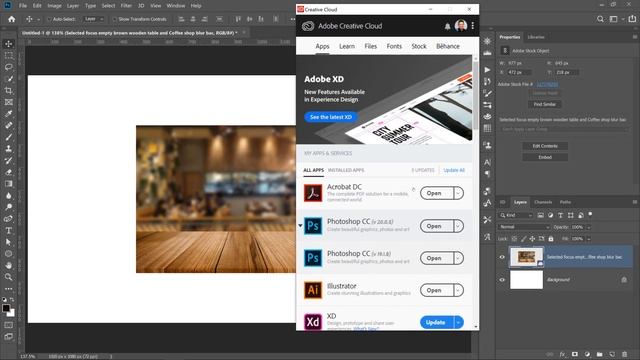The image size is (640, 360).
Task: Open dropdown arrow next to Acrobat Open
Action: tap(458, 193)
